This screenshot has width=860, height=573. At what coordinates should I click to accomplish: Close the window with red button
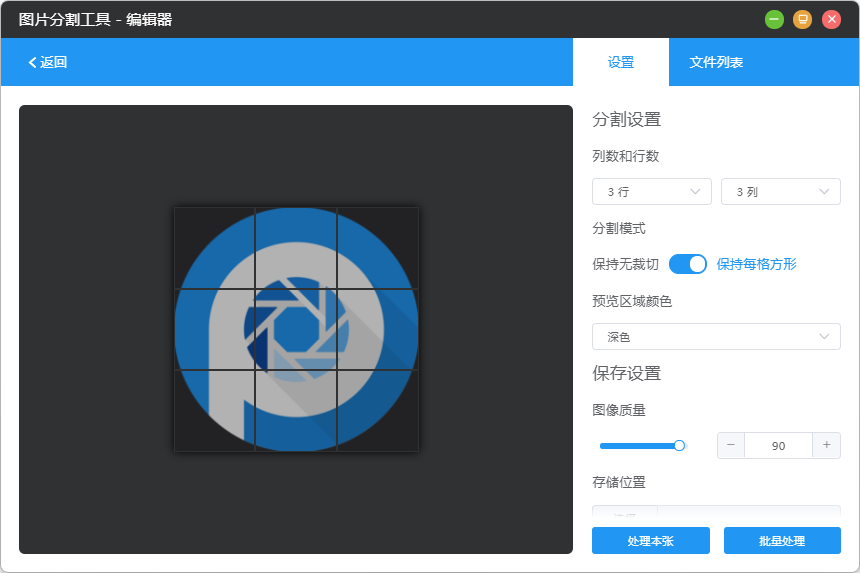(831, 20)
